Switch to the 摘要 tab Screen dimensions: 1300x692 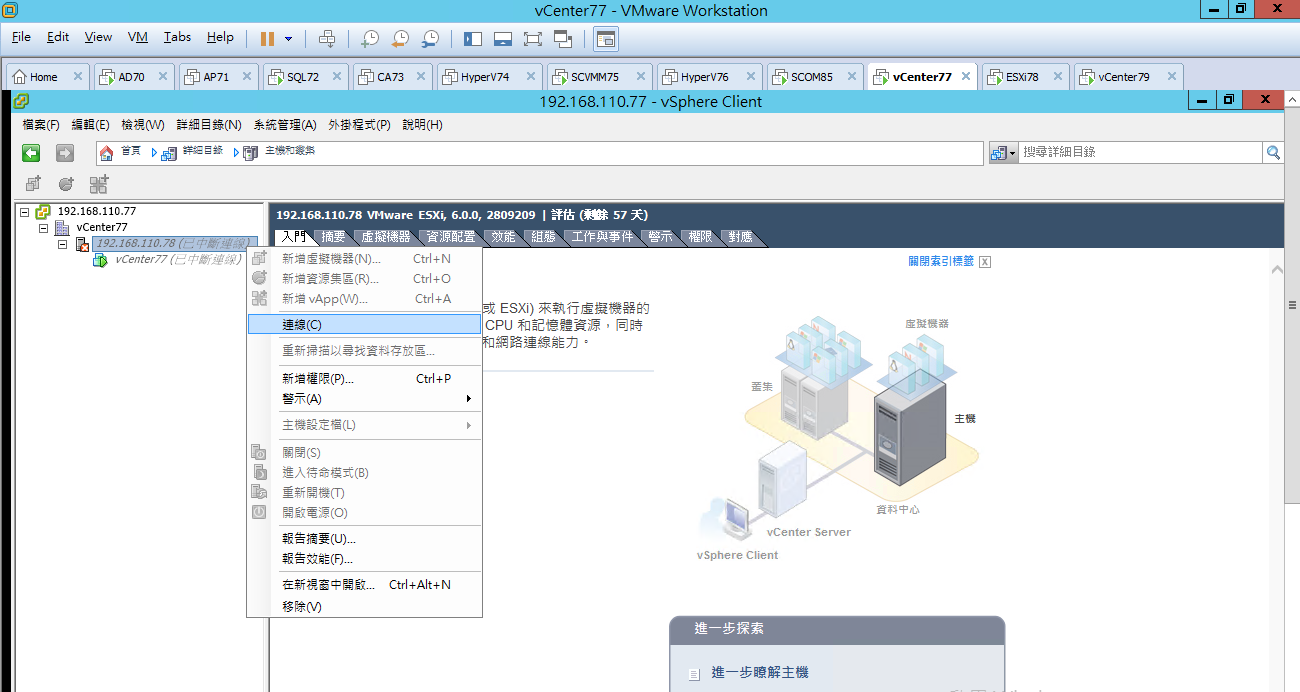coord(332,237)
